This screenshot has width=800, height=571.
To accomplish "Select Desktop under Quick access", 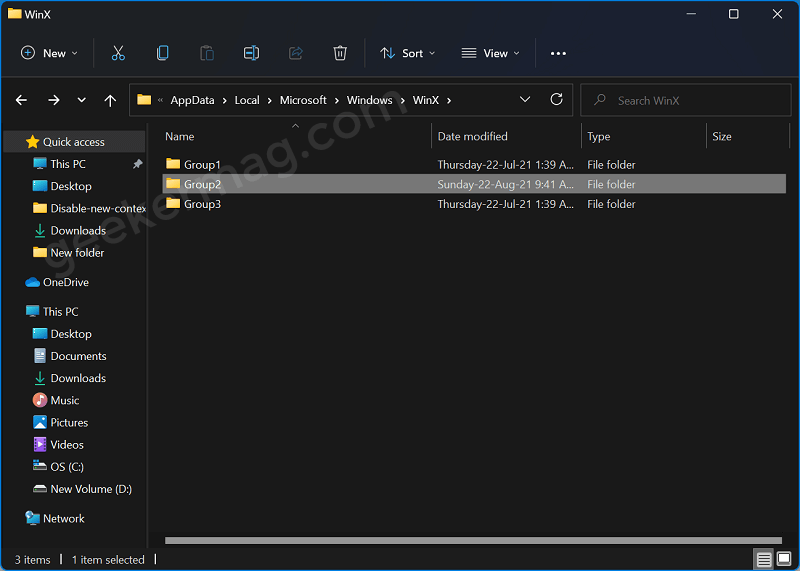I will pos(71,186).
